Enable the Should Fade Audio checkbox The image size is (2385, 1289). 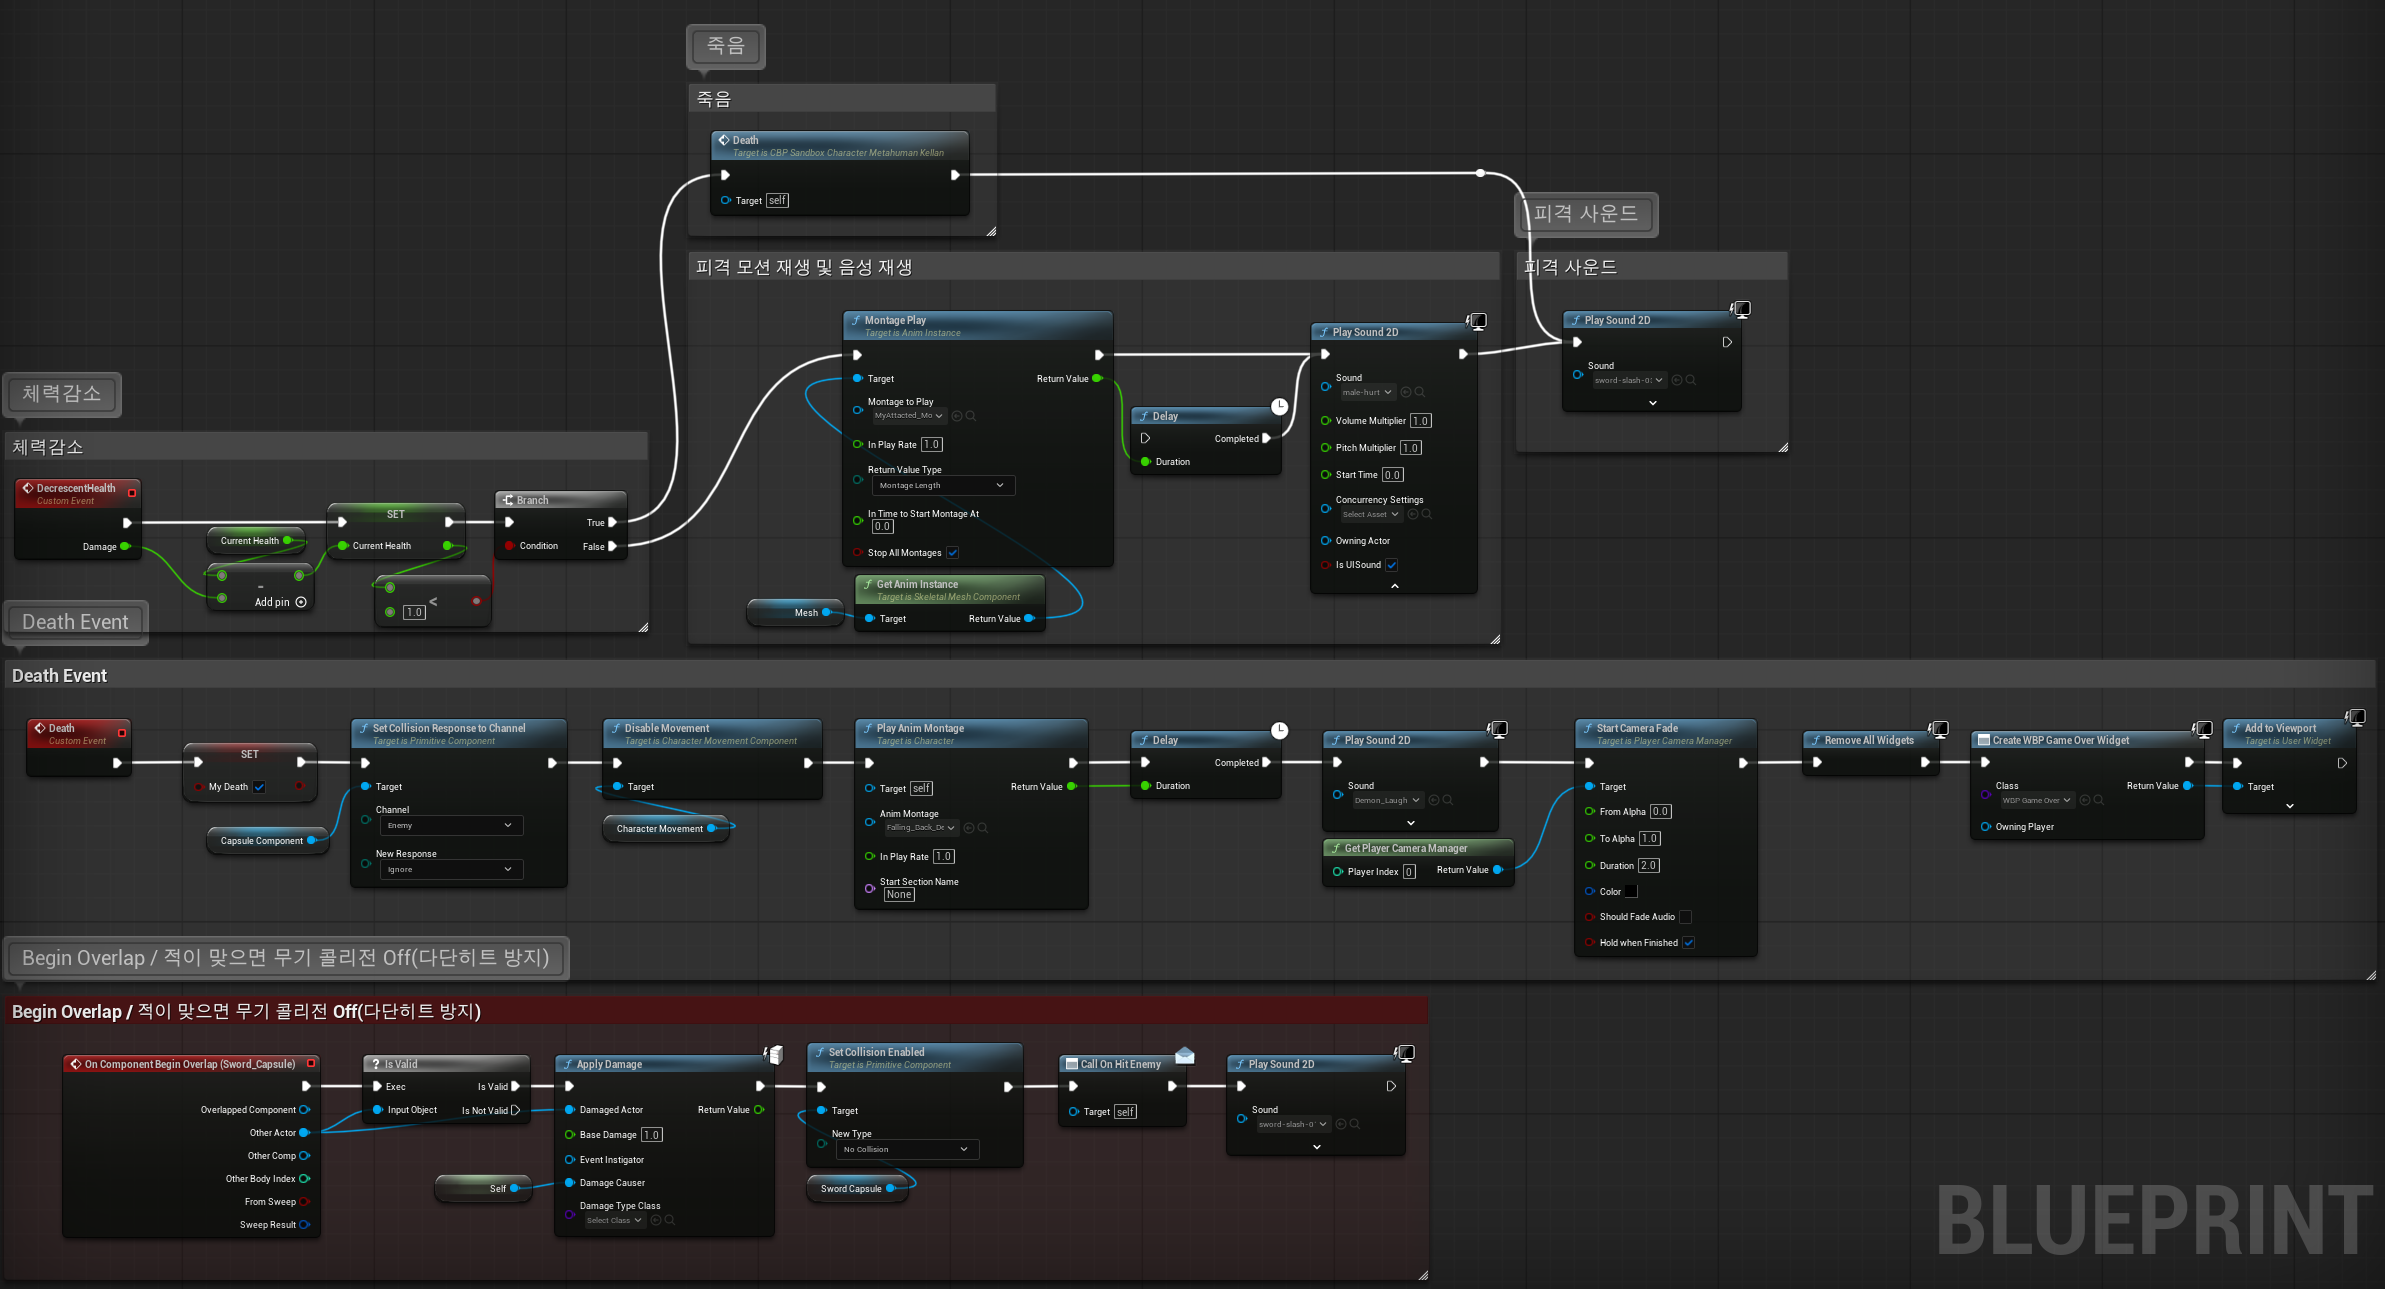click(x=1685, y=917)
